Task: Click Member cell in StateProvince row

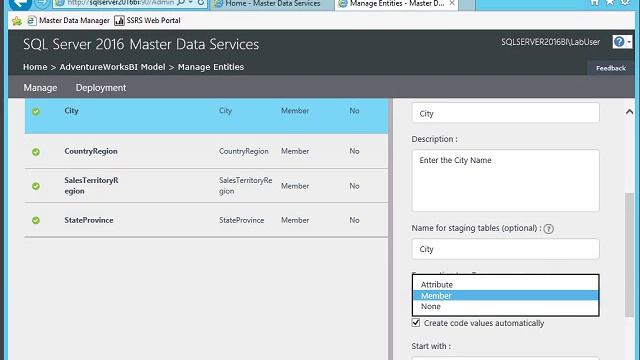Action: click(x=295, y=220)
